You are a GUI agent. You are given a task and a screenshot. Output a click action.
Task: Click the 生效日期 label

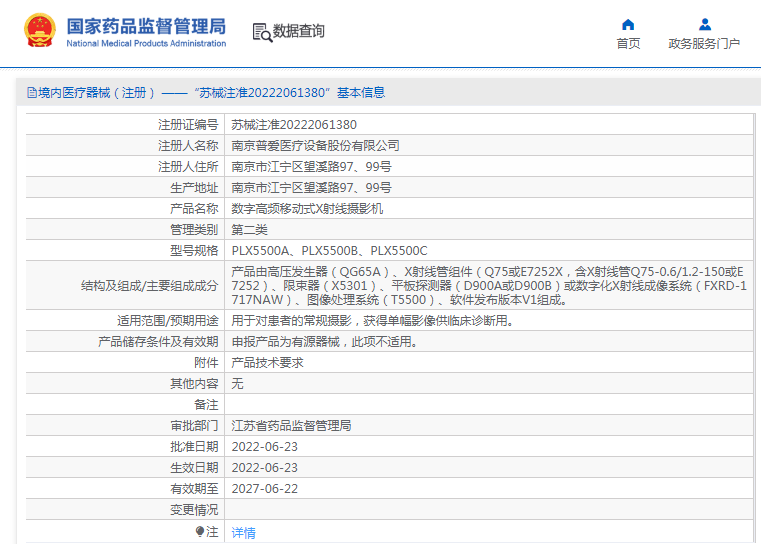194,468
